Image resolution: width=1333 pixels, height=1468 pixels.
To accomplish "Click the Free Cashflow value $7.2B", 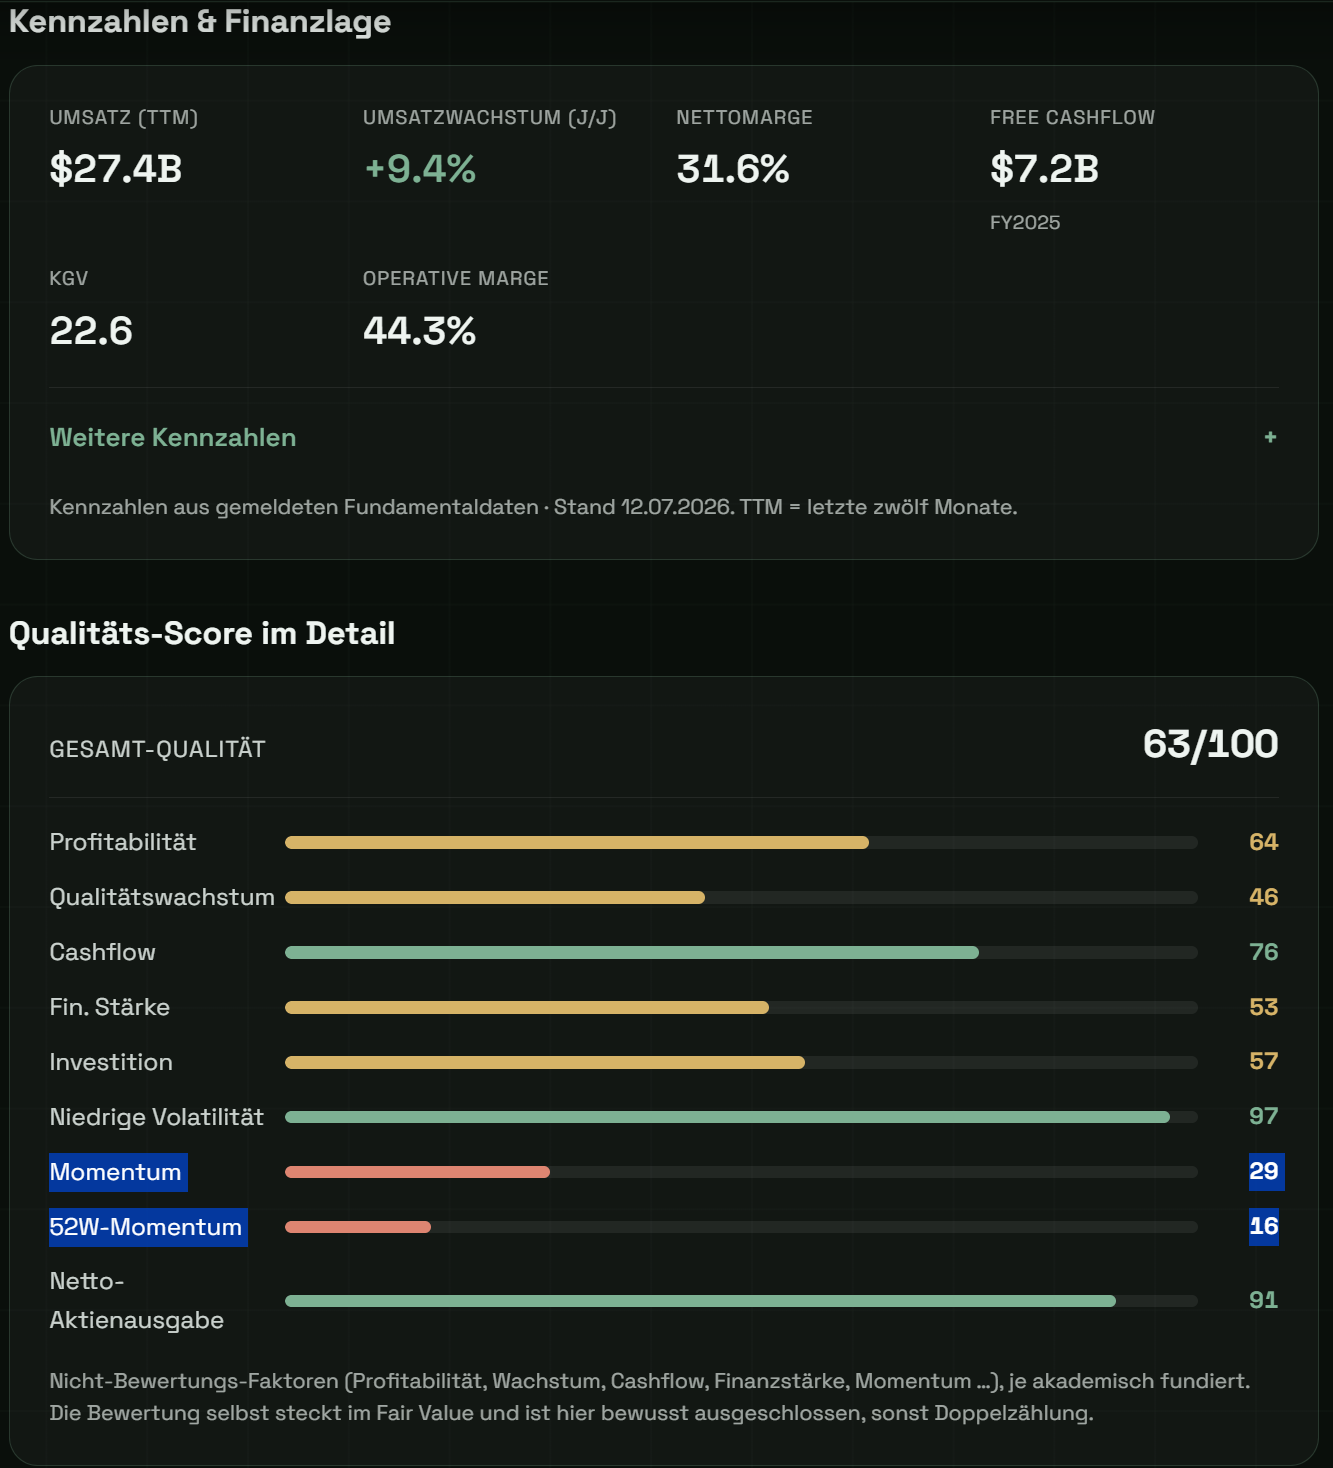I will [x=1044, y=169].
